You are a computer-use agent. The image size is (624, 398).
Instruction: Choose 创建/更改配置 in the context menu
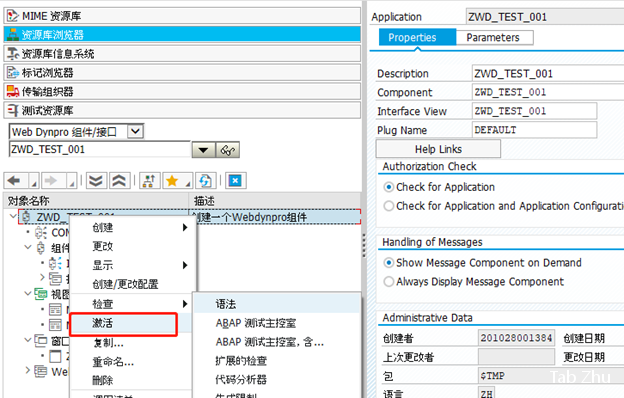coord(133,284)
